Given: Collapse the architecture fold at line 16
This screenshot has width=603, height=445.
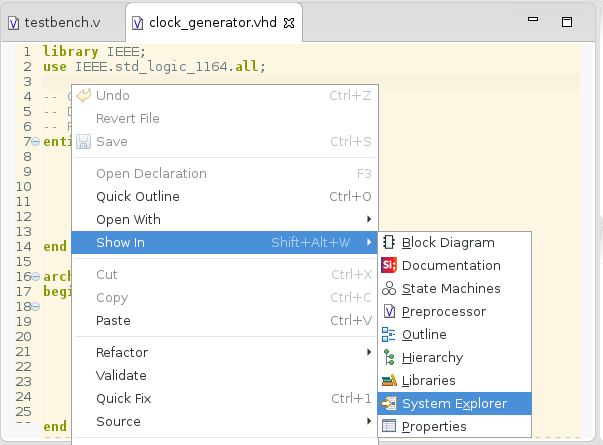Looking at the screenshot, I should (x=35, y=277).
